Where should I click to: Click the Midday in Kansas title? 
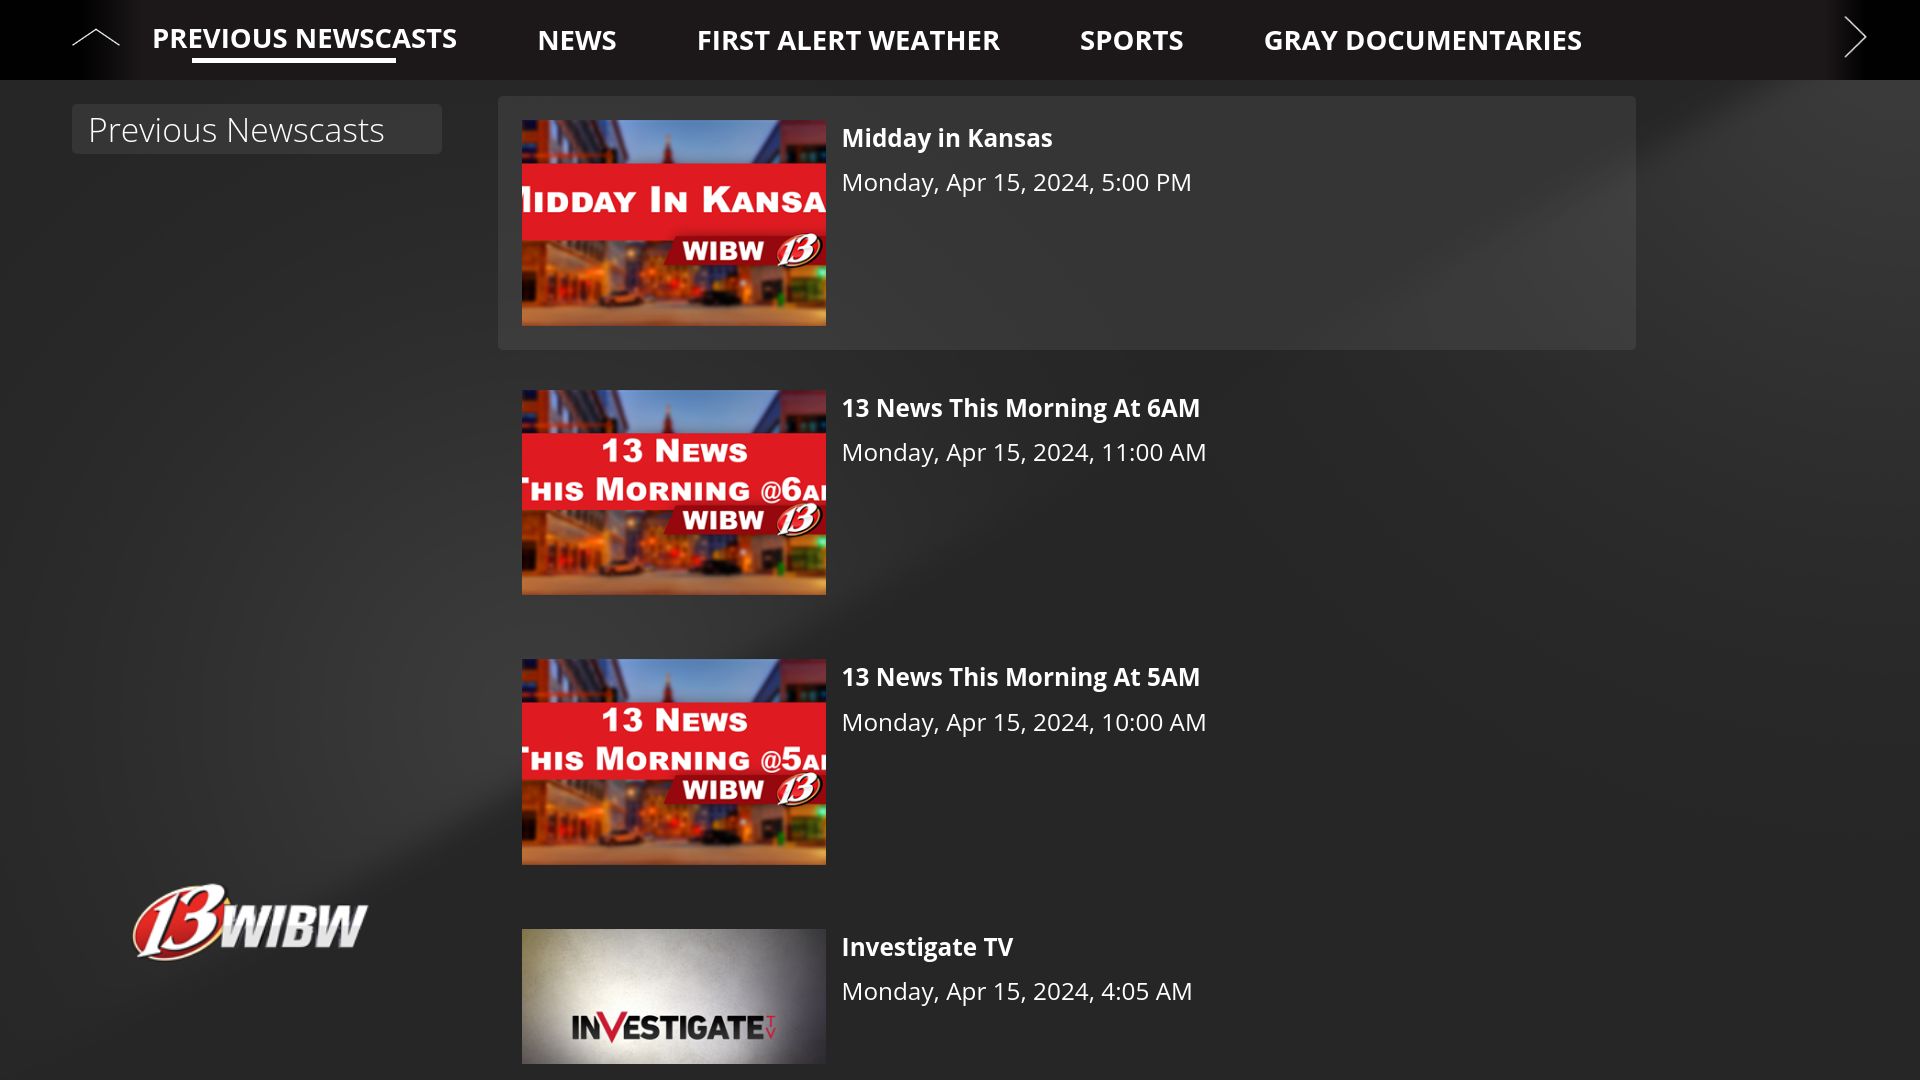946,138
